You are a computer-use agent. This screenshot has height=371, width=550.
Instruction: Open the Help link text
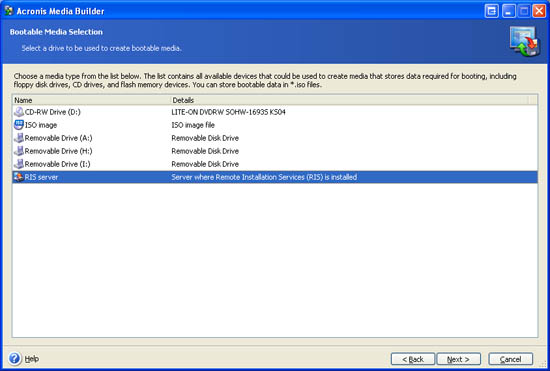pos(32,359)
